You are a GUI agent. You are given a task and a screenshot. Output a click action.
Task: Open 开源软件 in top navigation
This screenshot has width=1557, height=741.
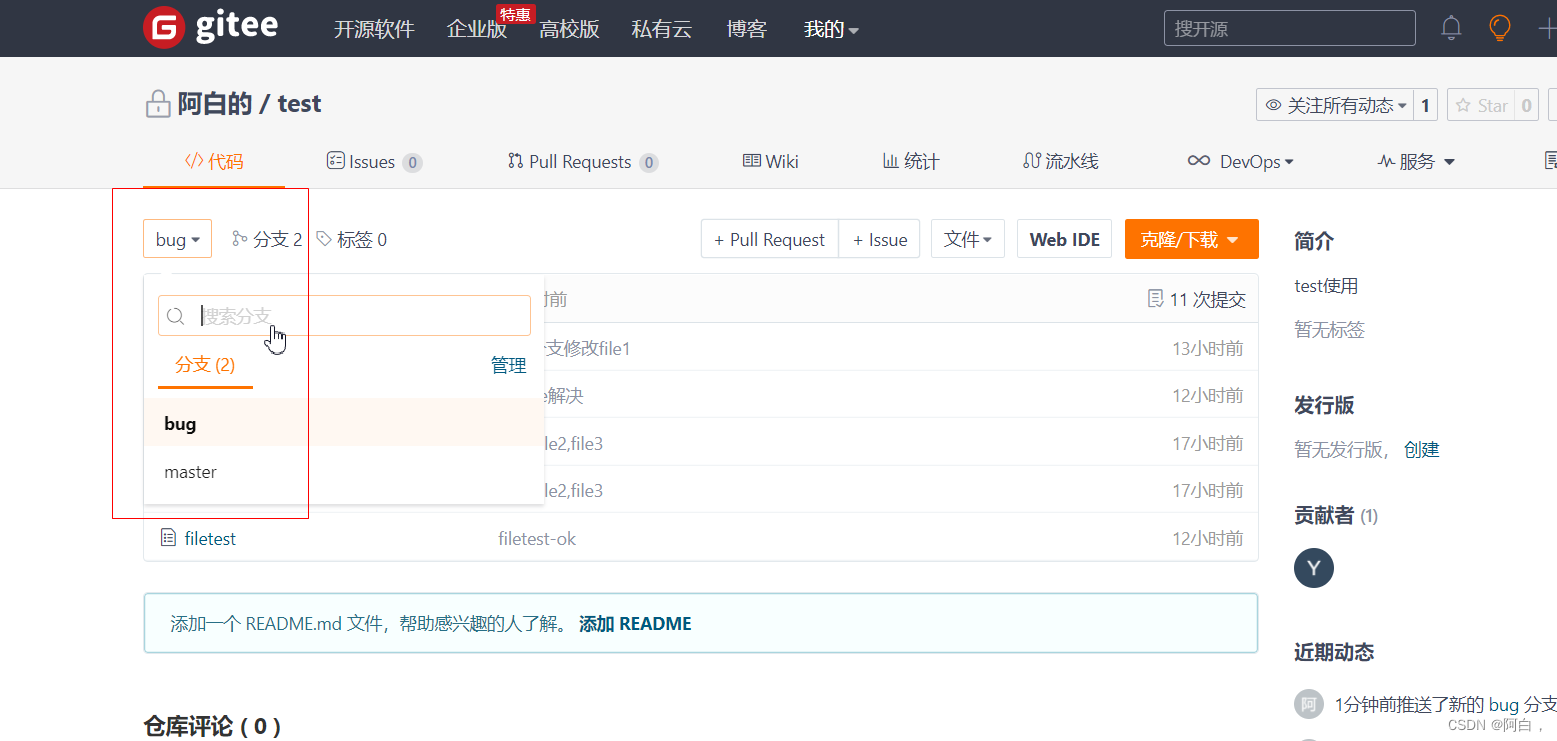[x=374, y=29]
